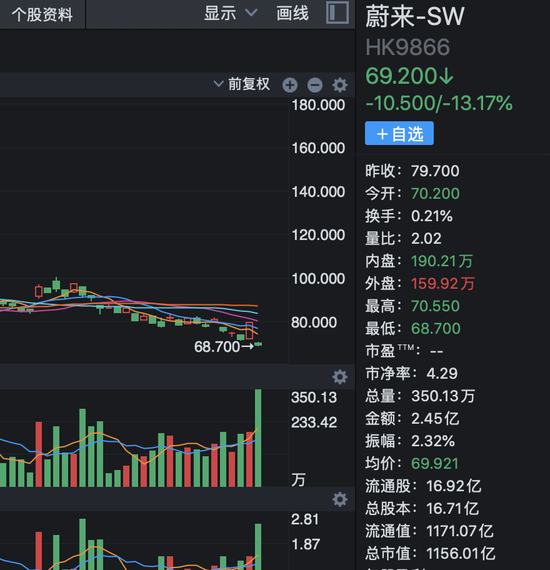Click 今开 value 70.200
Viewport: 550px width, 570px height.
coord(435,194)
